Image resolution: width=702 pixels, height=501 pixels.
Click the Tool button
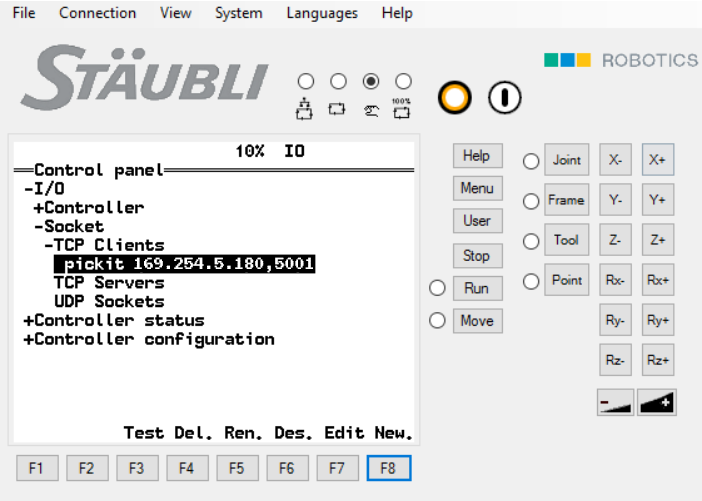566,240
